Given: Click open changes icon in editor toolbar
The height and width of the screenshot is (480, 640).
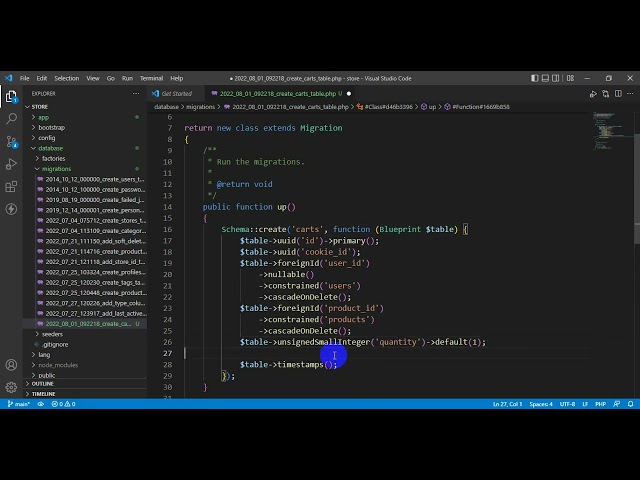Looking at the screenshot, I should click(x=606, y=94).
